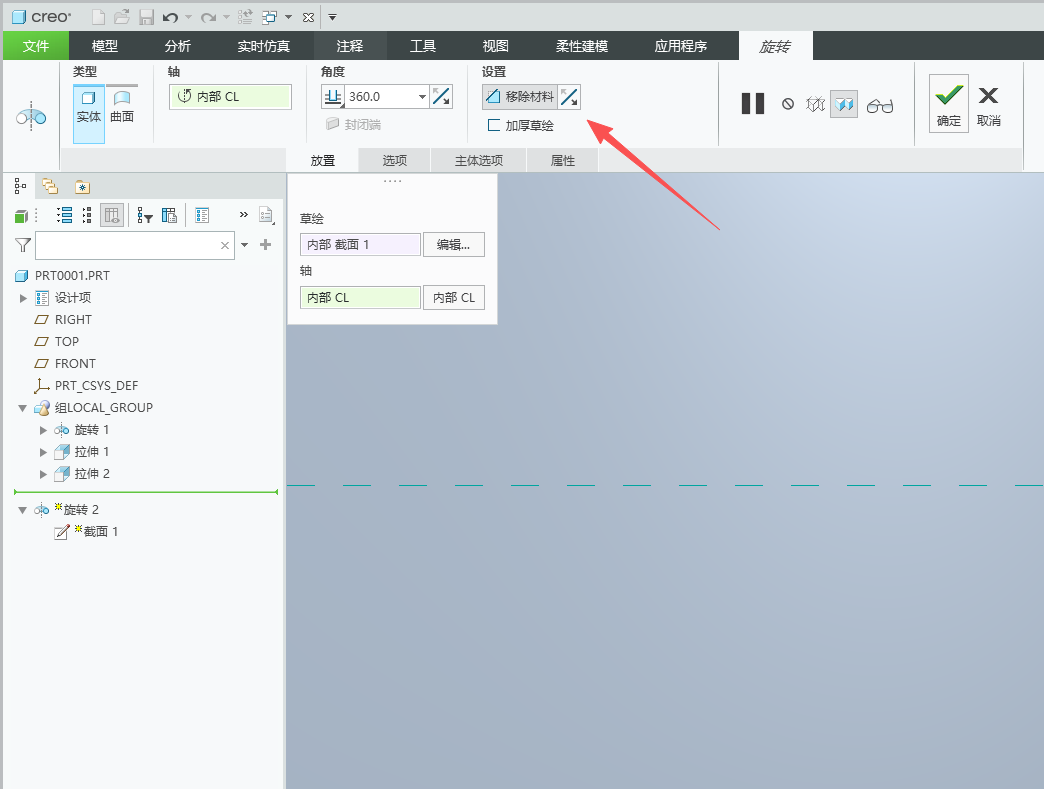Click the New file icon in quick access toolbar
The width and height of the screenshot is (1044, 789).
pyautogui.click(x=99, y=17)
